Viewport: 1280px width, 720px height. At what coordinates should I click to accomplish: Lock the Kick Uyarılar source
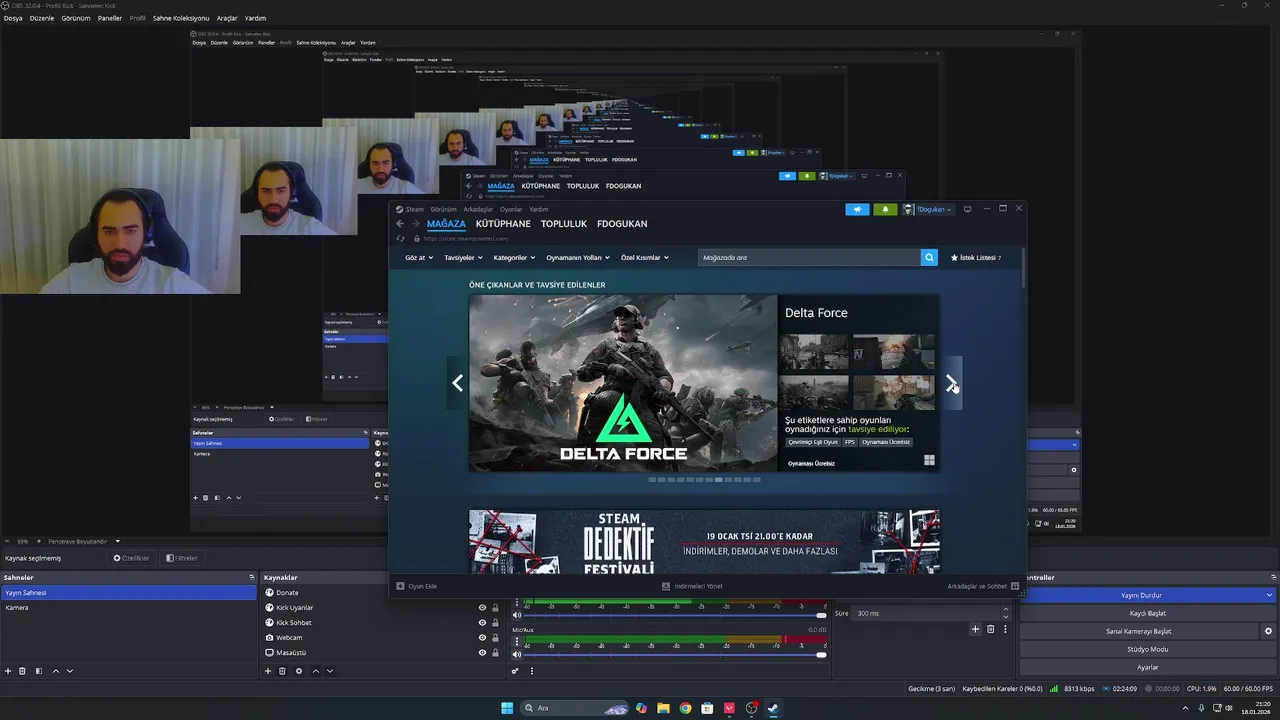coord(495,608)
